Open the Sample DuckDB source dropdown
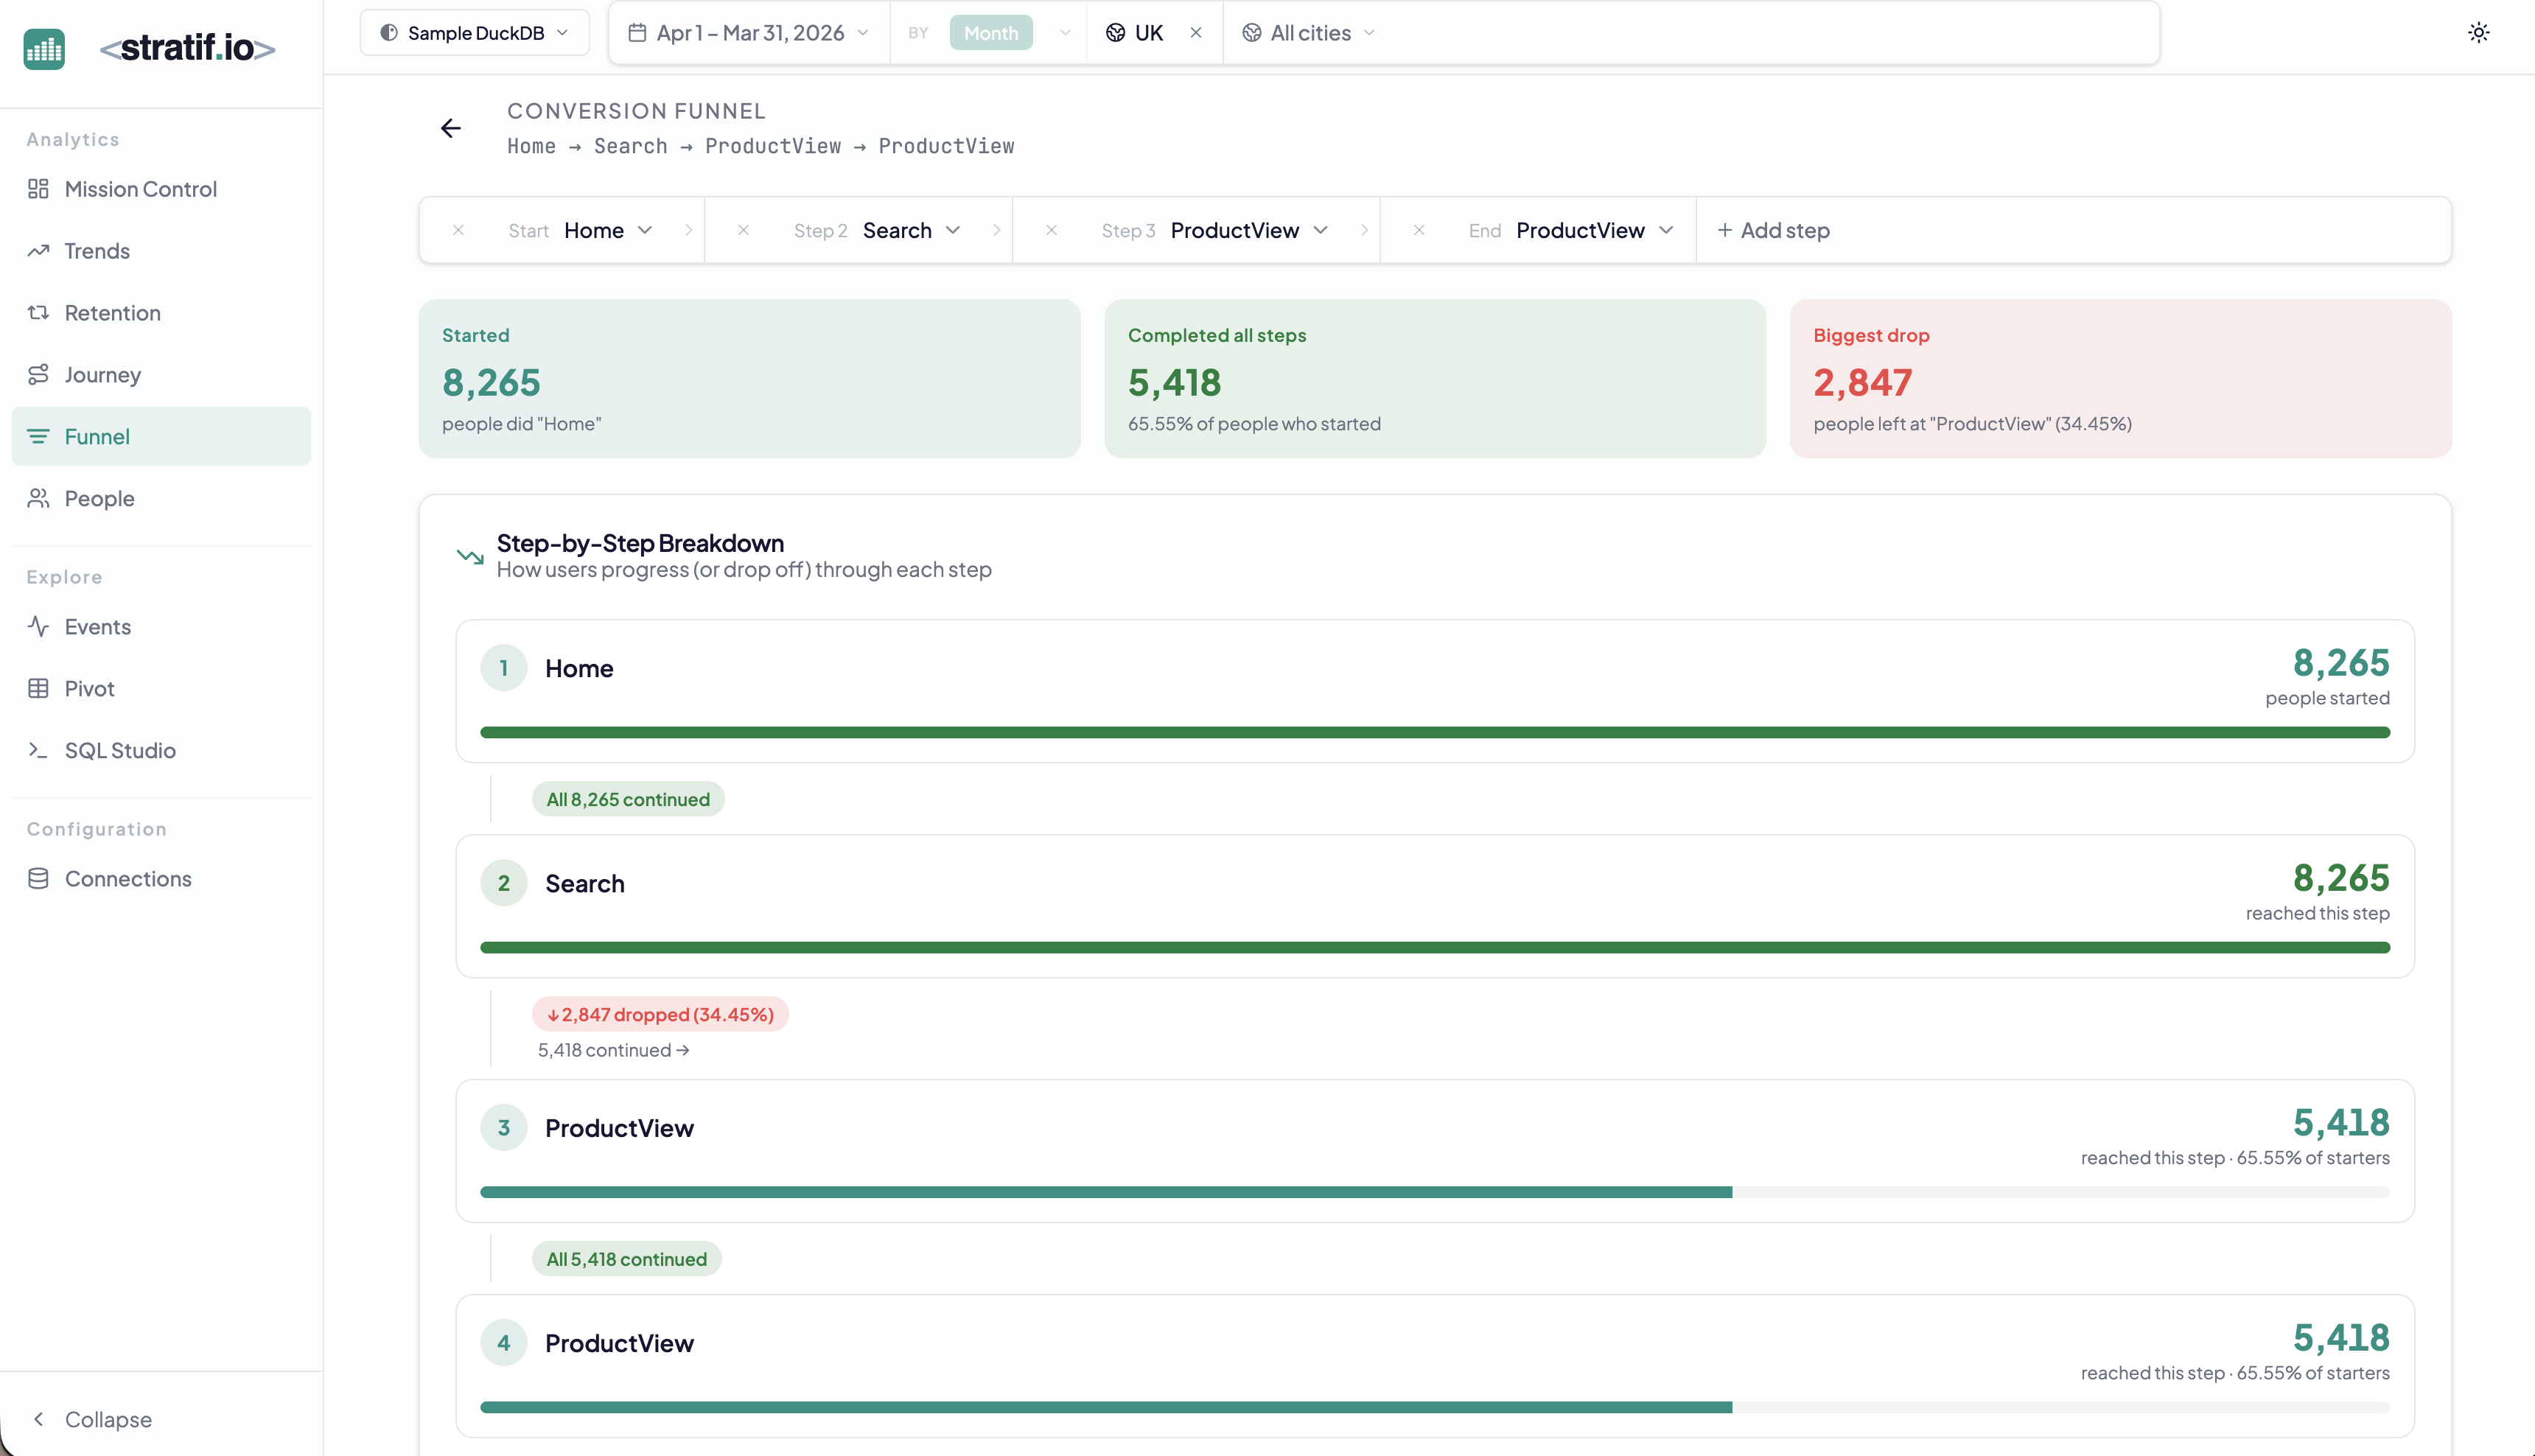The image size is (2535, 1456). [x=474, y=33]
